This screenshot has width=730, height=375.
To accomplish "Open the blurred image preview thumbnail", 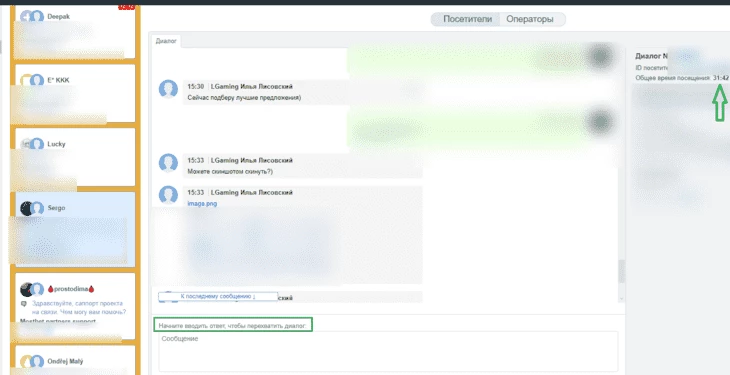I will (x=262, y=244).
